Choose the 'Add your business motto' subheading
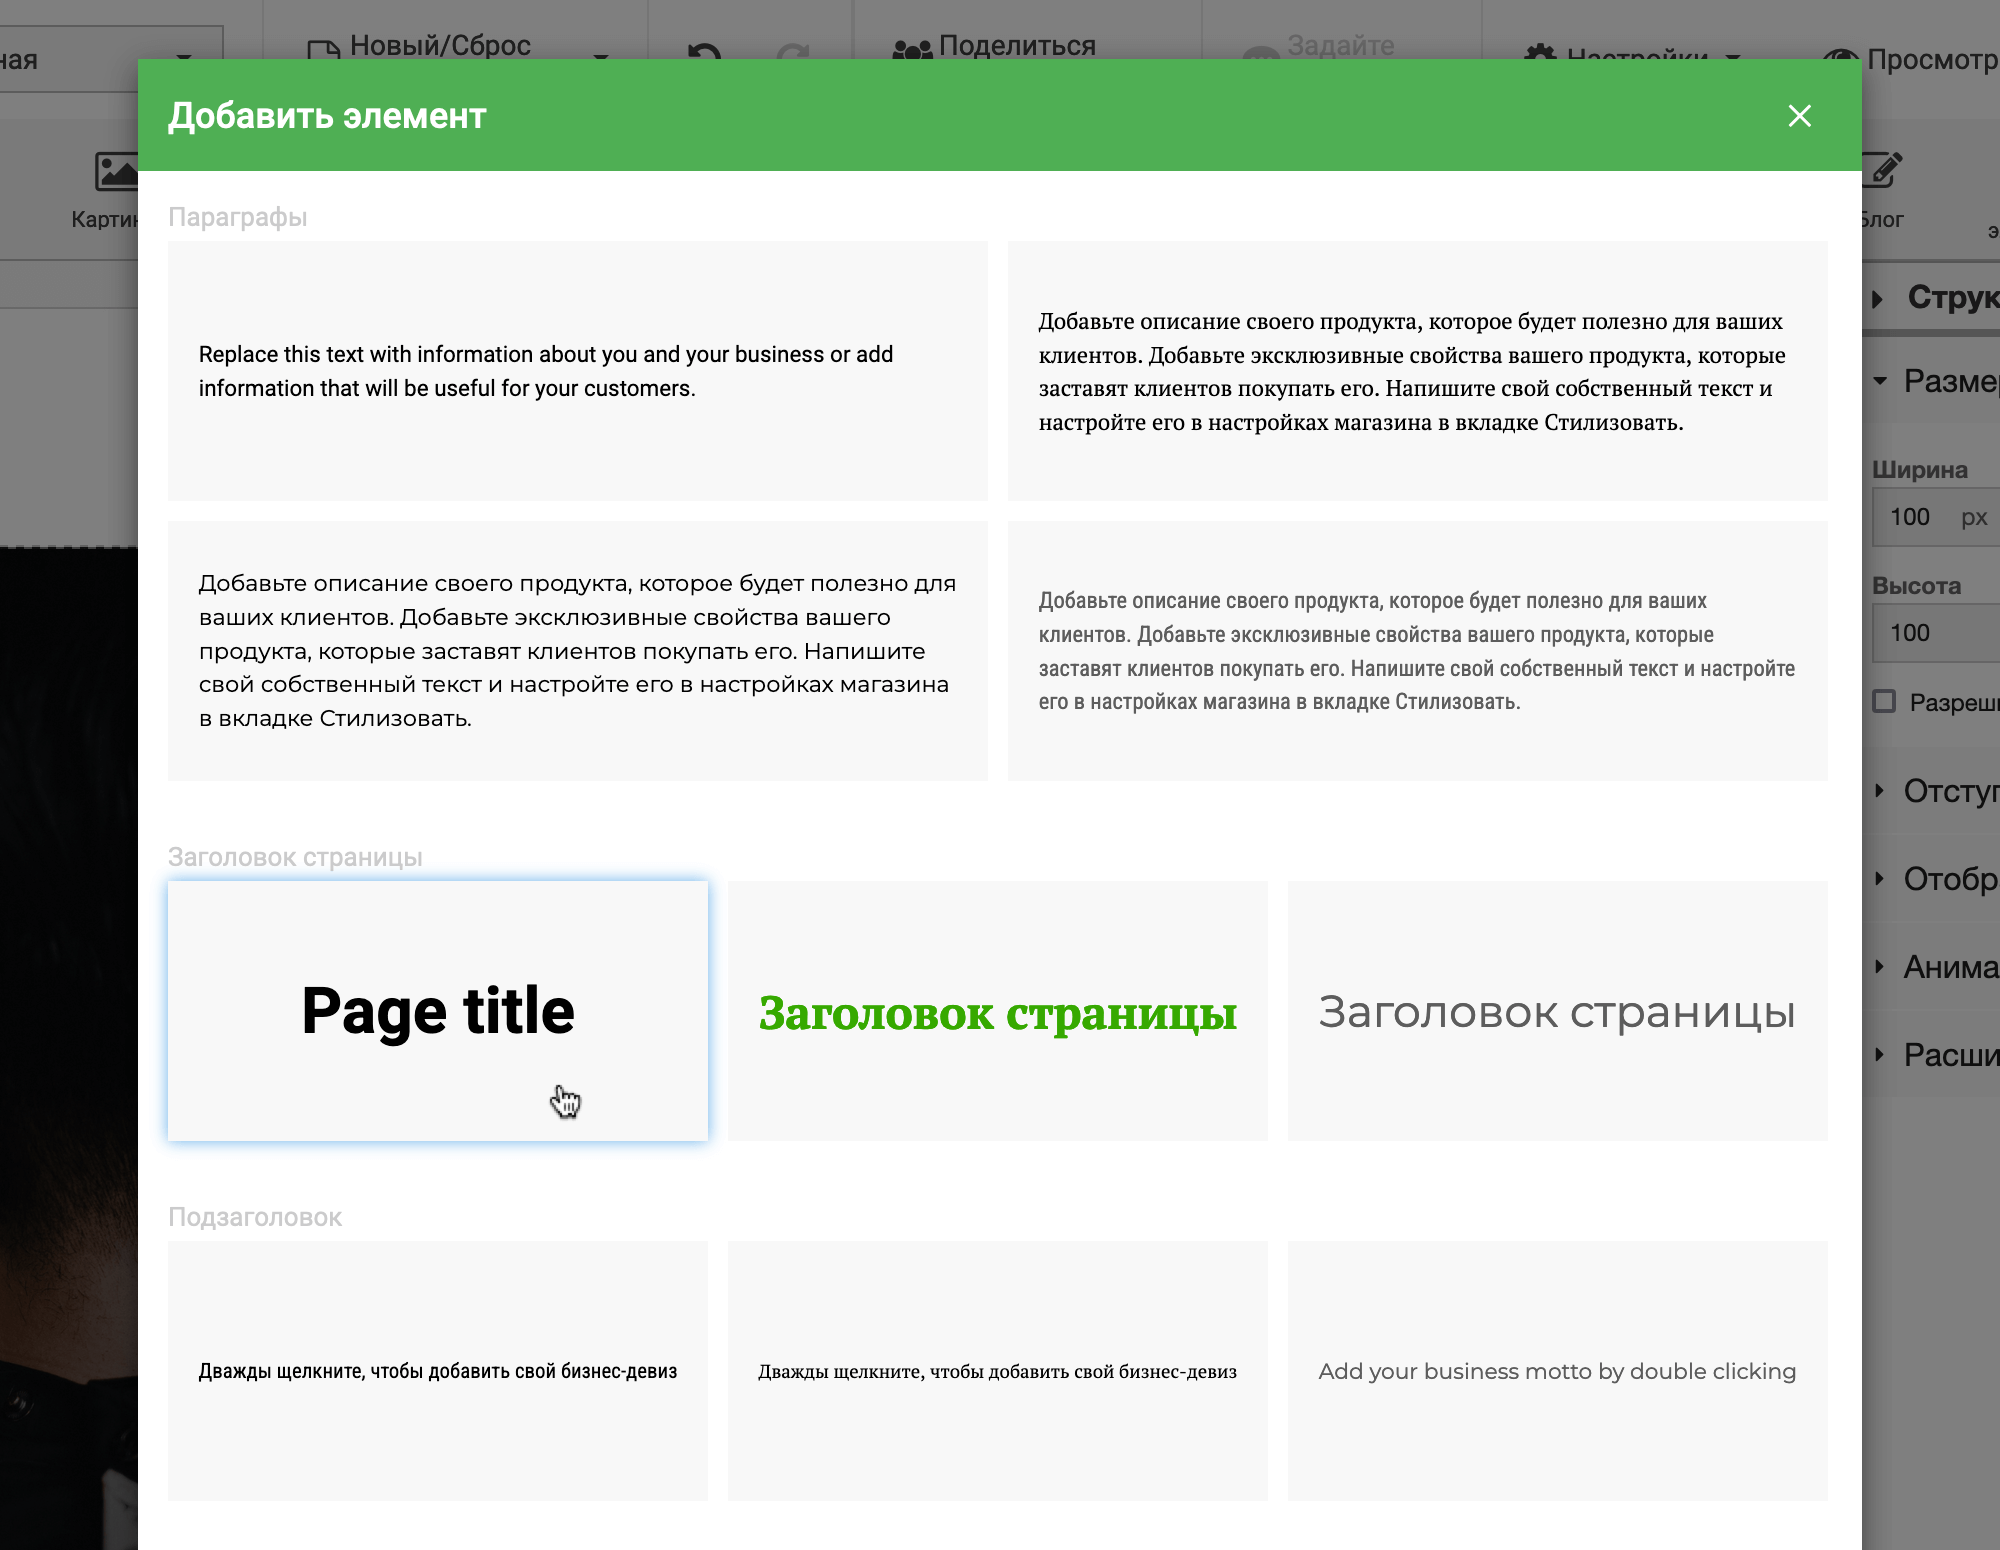This screenshot has height=1550, width=2000. 1558,1371
